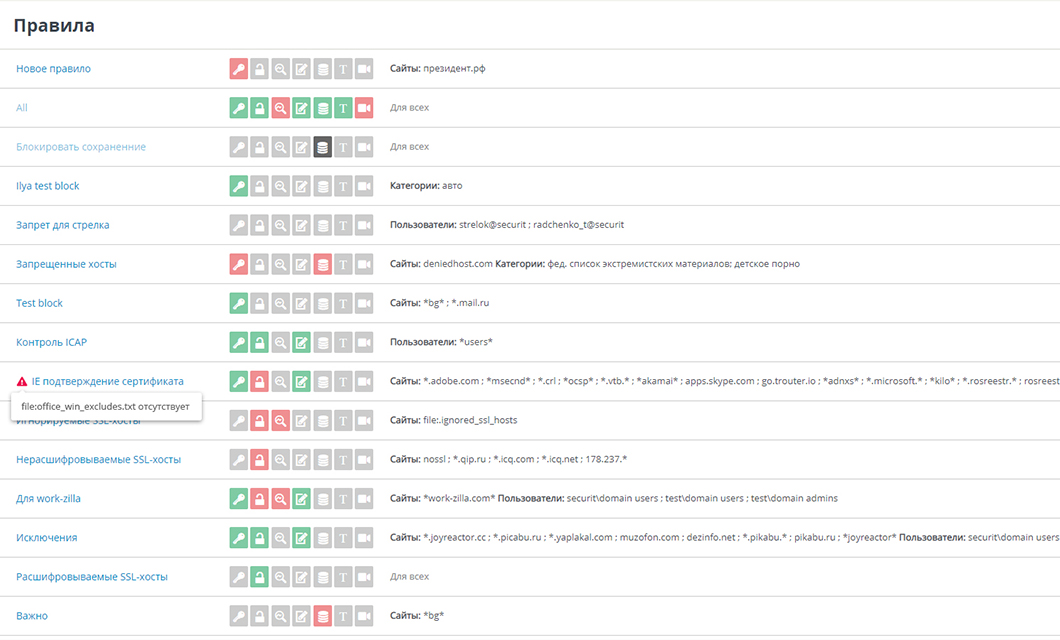Viewport: 1060px width, 640px height.
Task: Click the red key icon in Запрещенные хосты row
Action: coord(239,264)
